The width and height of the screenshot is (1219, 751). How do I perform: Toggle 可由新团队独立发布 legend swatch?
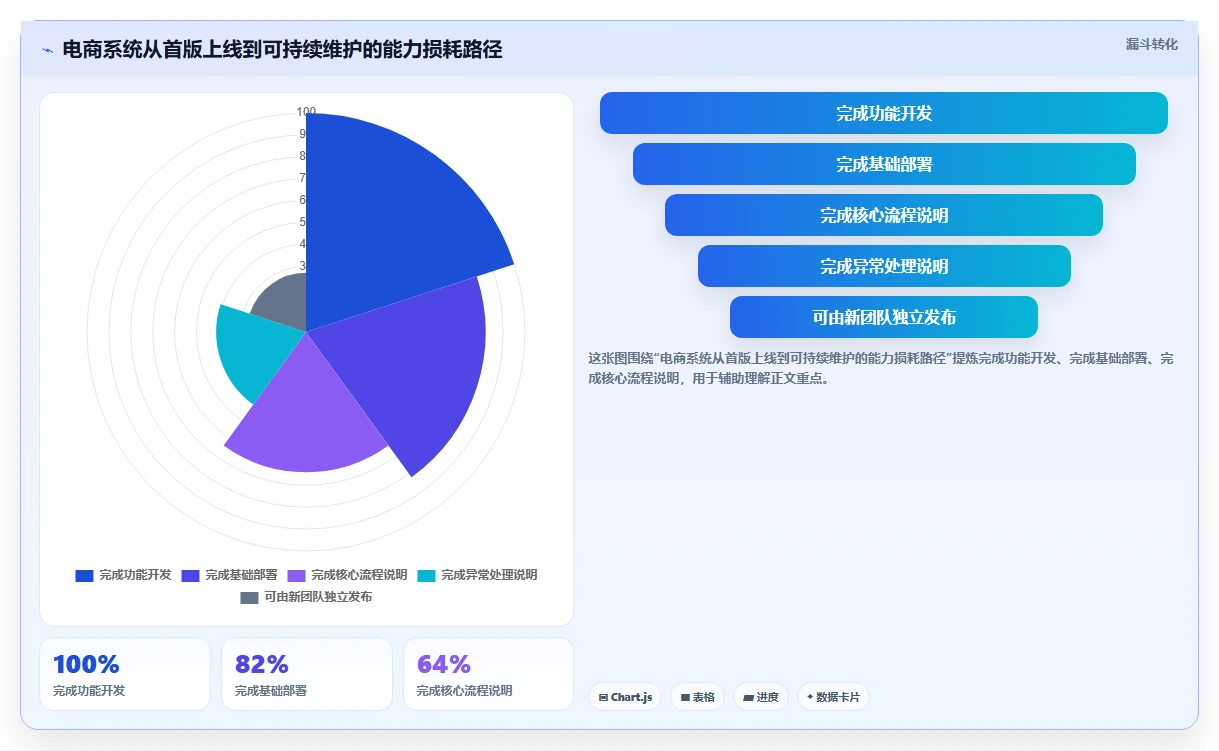249,597
